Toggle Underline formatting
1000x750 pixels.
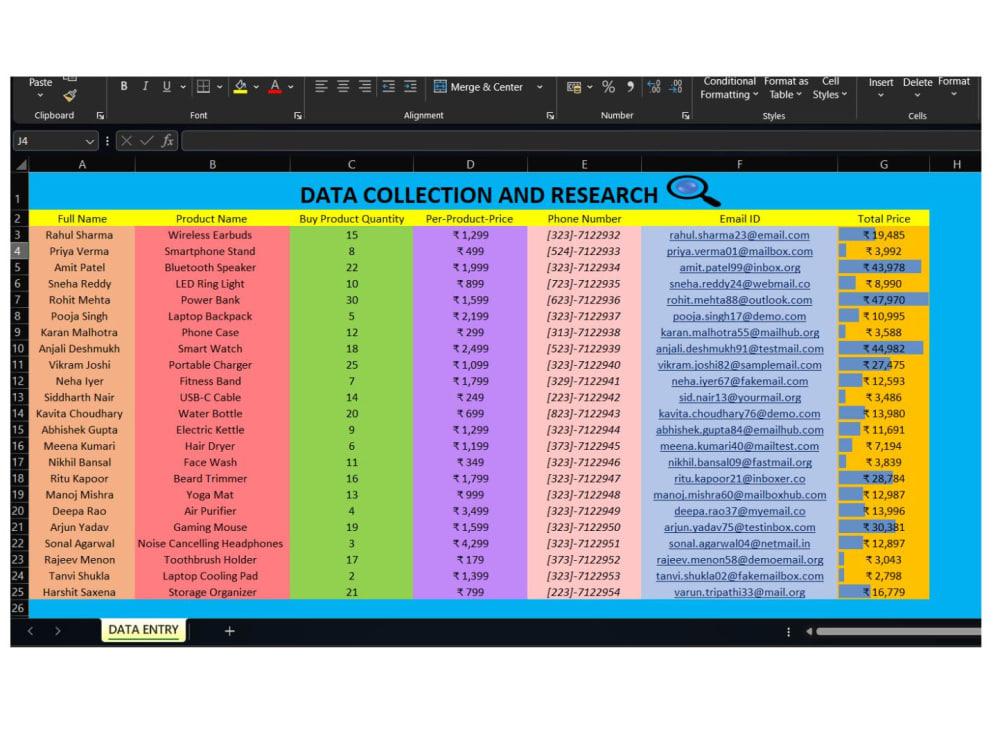[166, 86]
